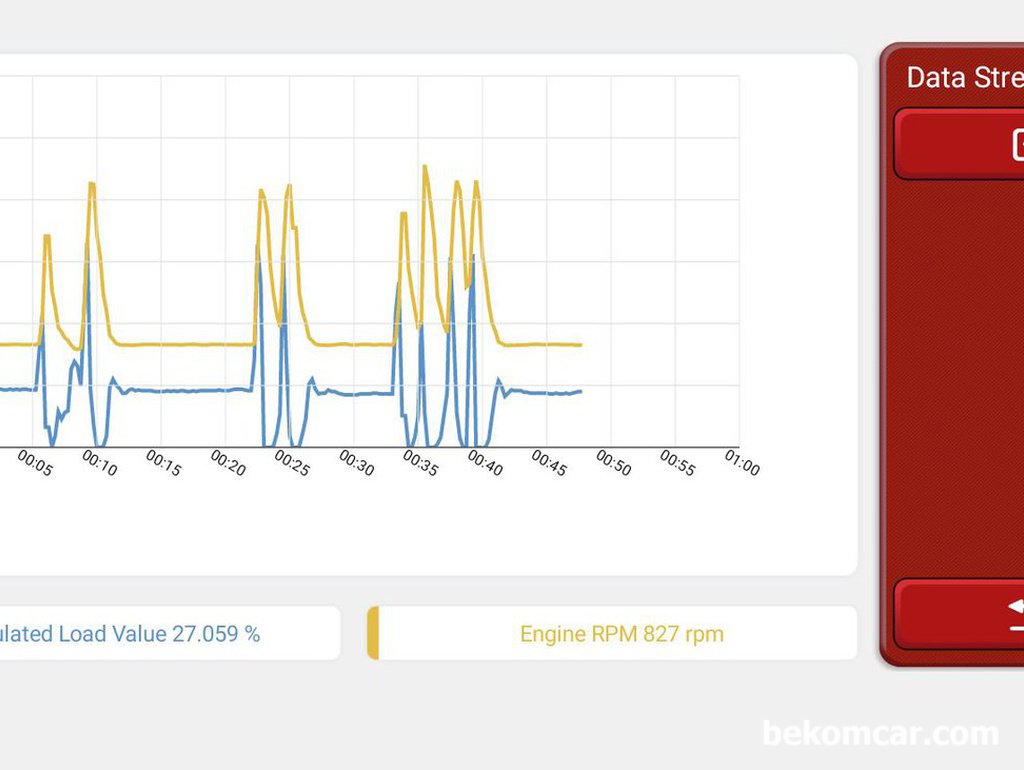Select the 00:25 time axis label
The height and width of the screenshot is (770, 1024).
[x=292, y=462]
